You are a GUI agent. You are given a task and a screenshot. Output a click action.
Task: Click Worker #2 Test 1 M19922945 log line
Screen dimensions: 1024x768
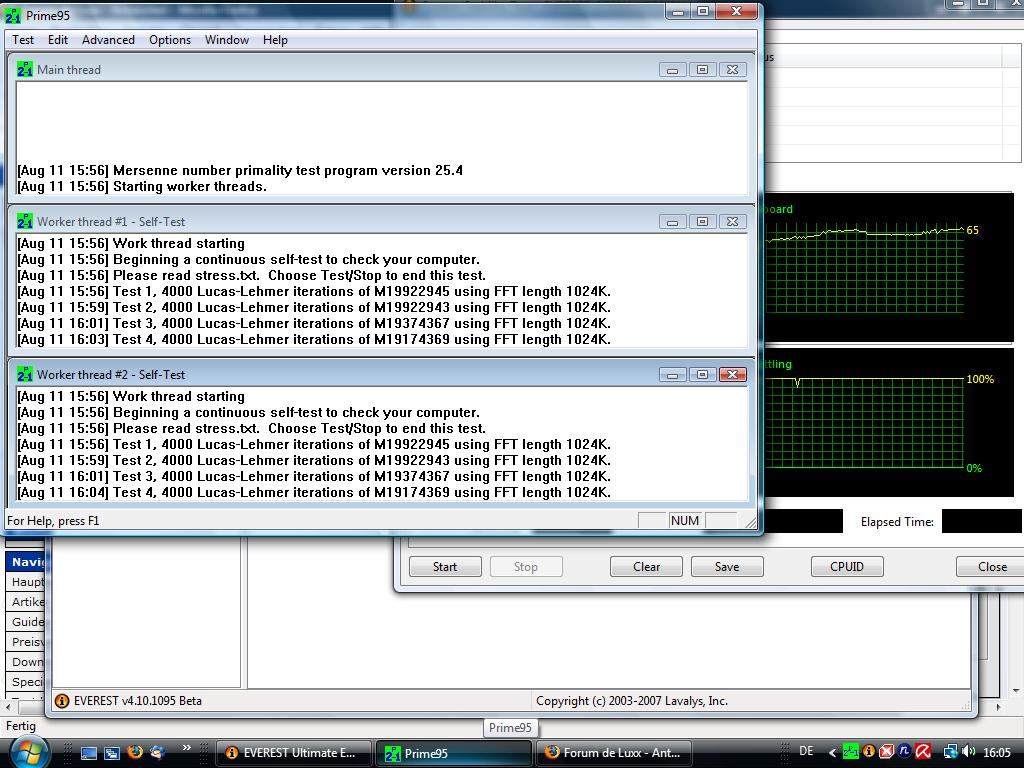(x=314, y=445)
